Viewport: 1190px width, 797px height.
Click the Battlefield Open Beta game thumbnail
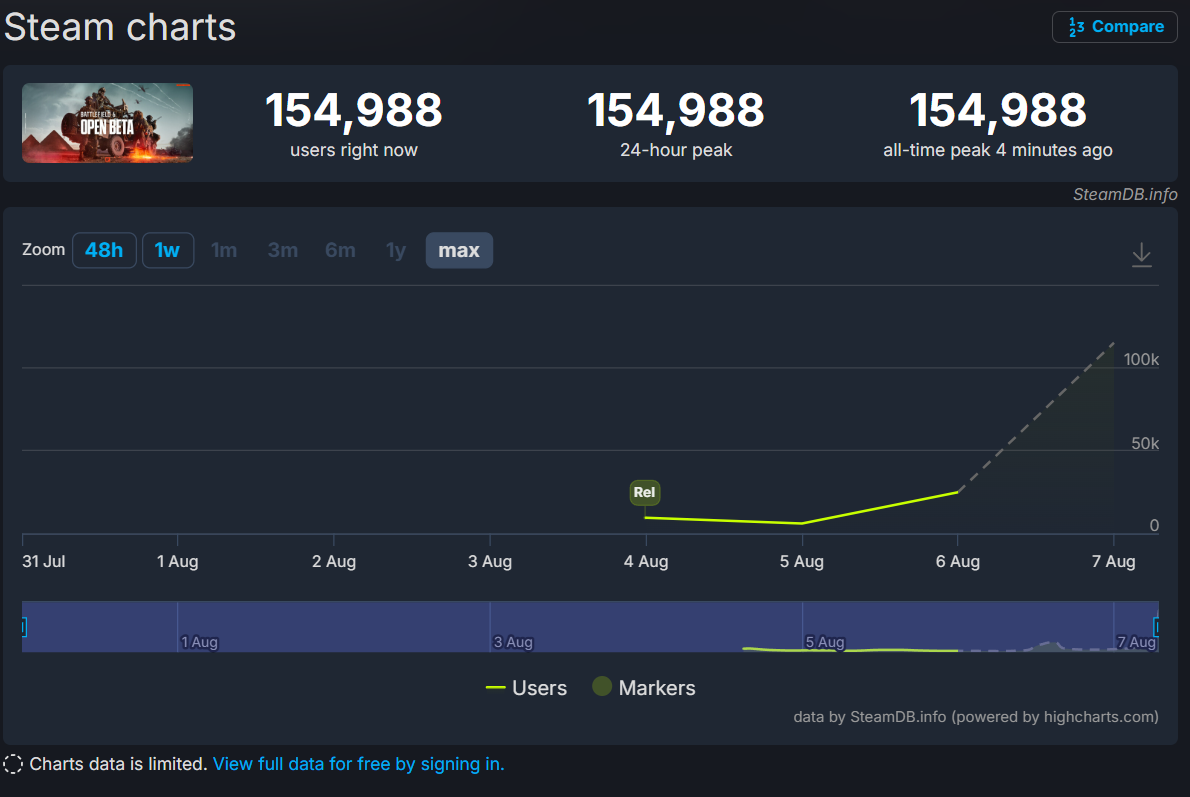pyautogui.click(x=107, y=123)
